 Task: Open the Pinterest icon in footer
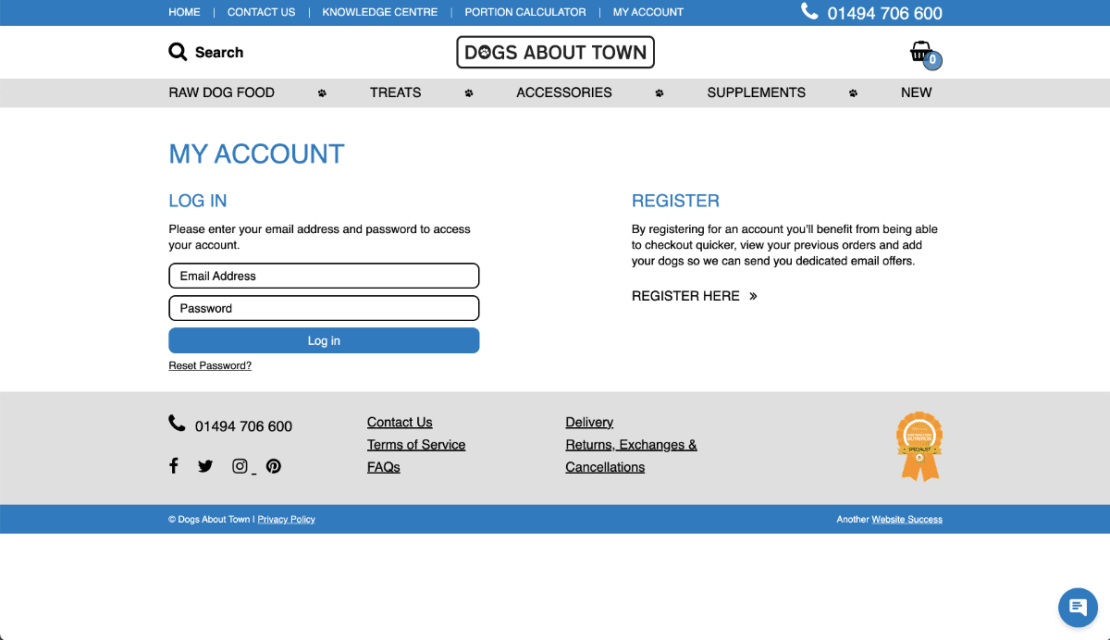coord(273,466)
